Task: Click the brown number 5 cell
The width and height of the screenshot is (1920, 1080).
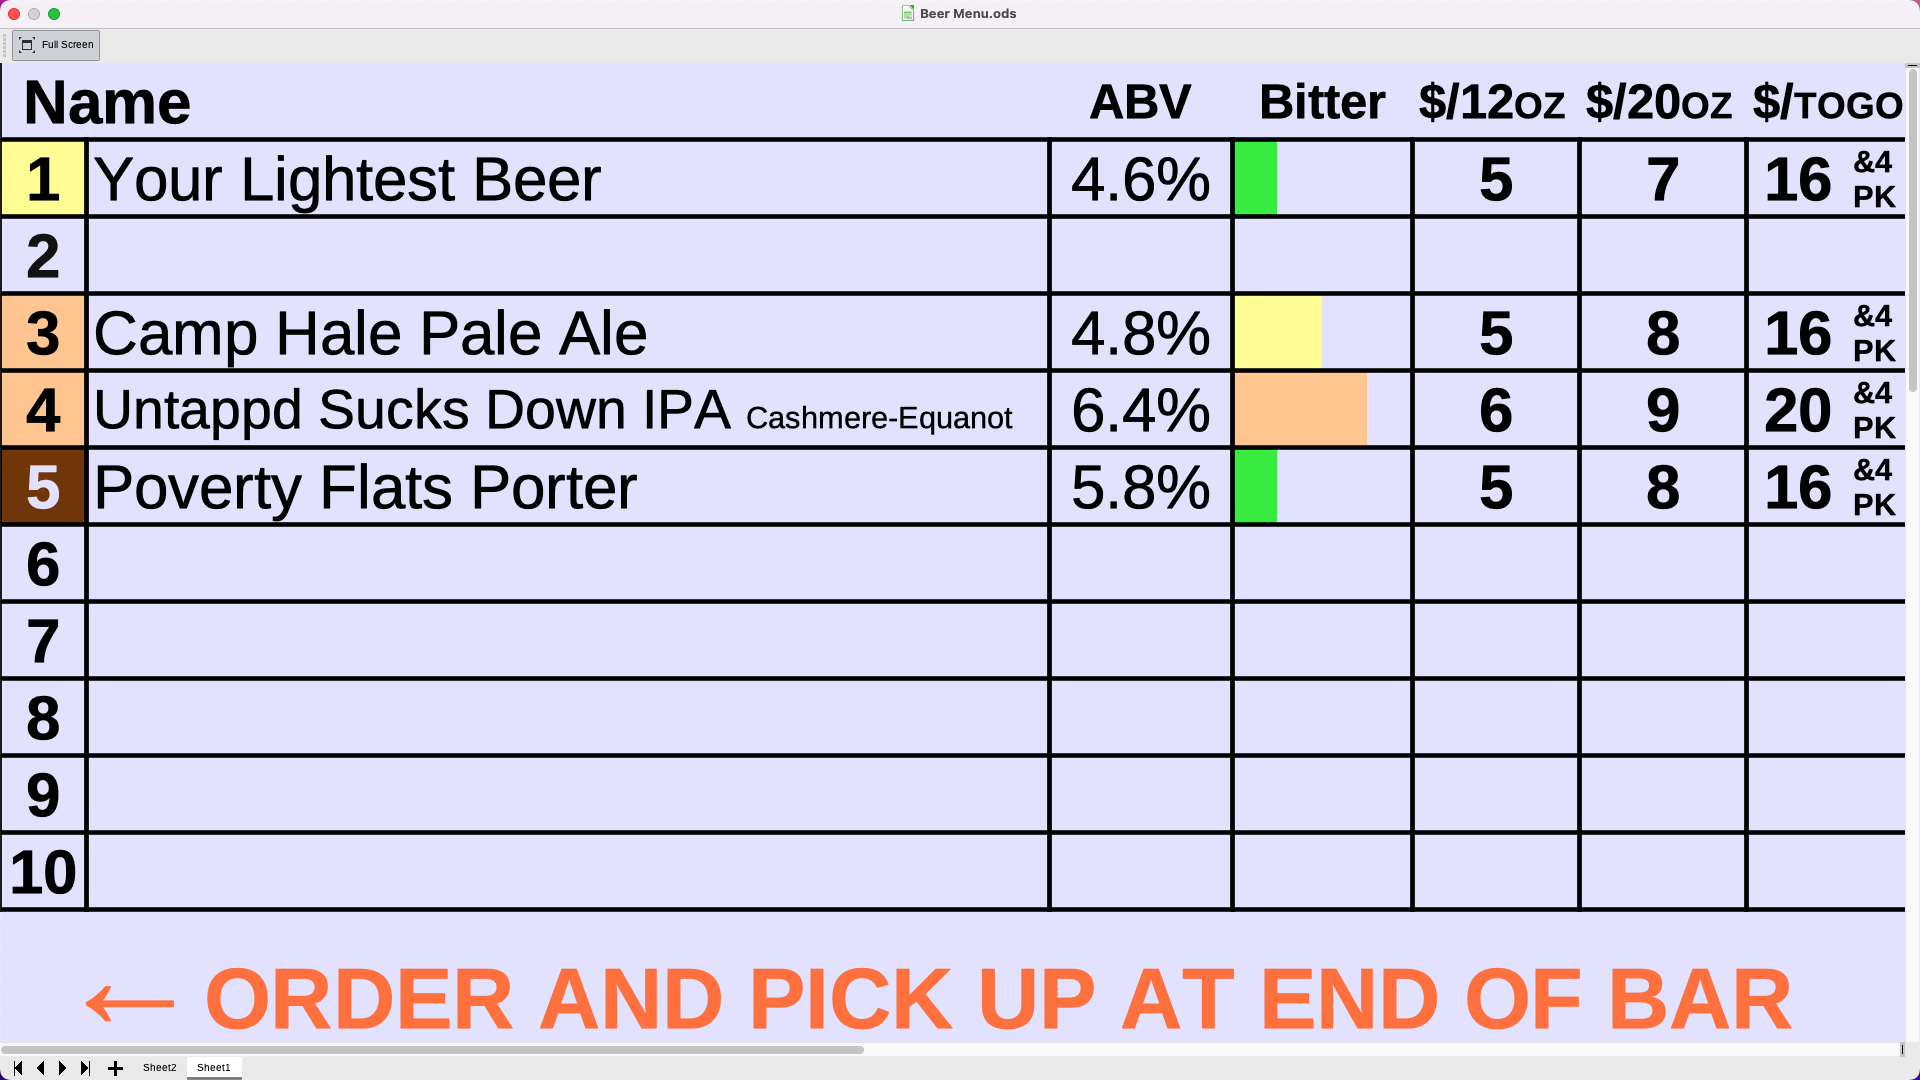Action: coord(43,487)
